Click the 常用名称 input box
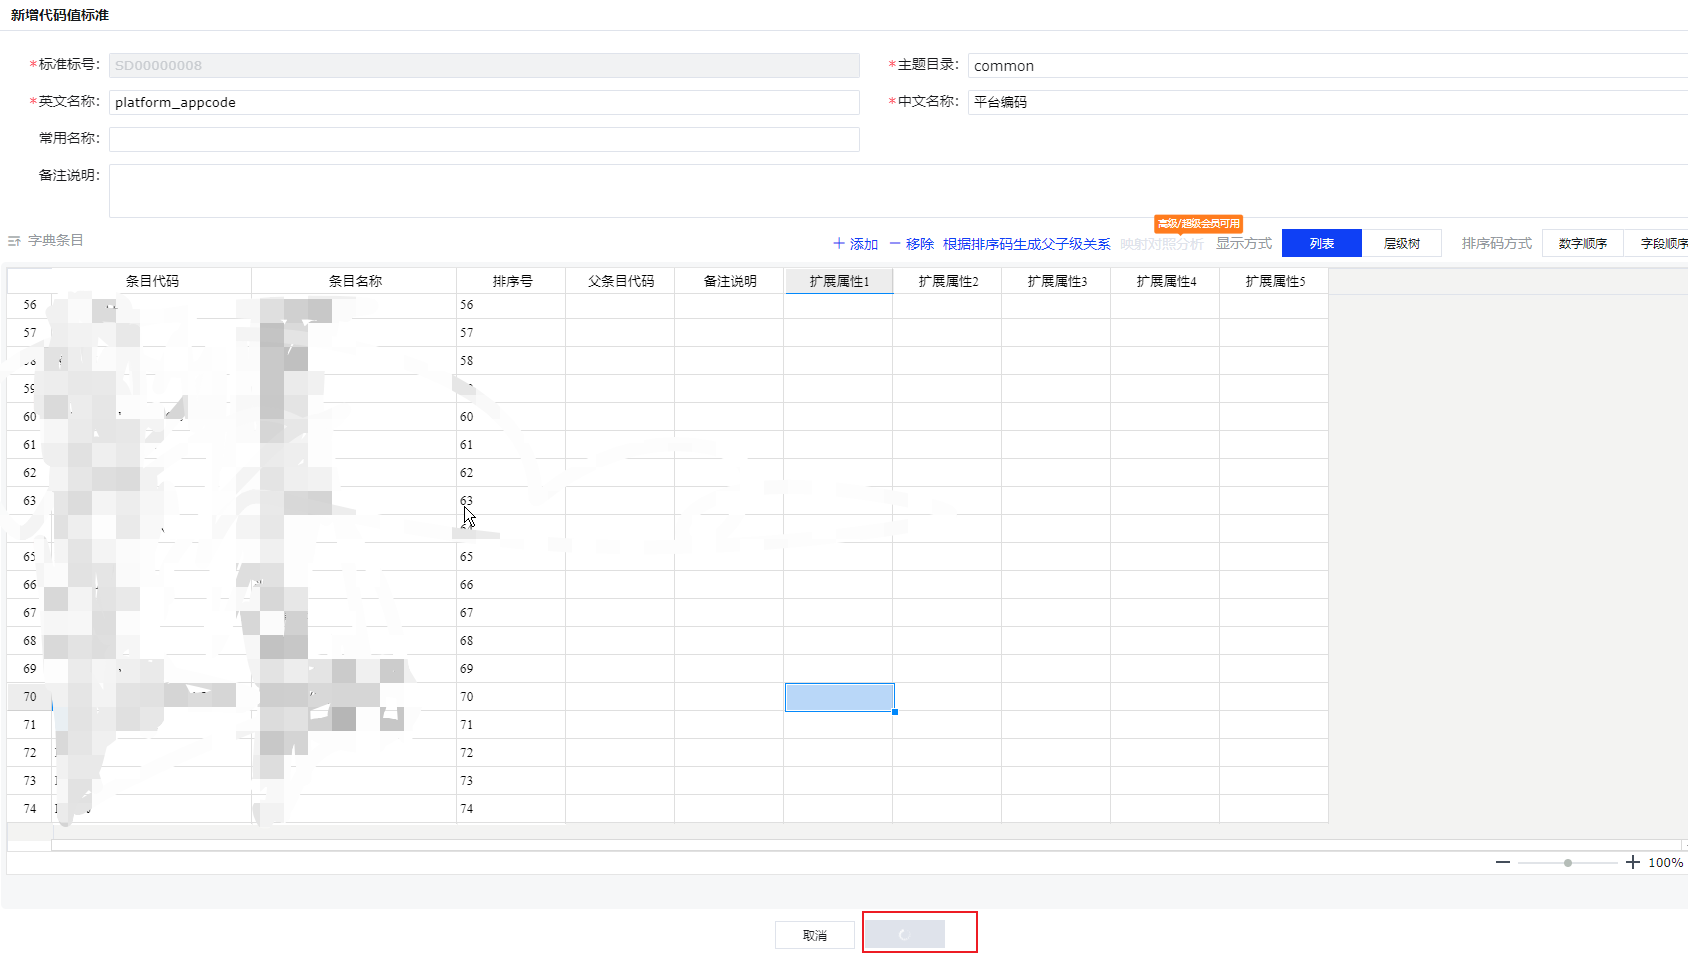 [x=484, y=139]
